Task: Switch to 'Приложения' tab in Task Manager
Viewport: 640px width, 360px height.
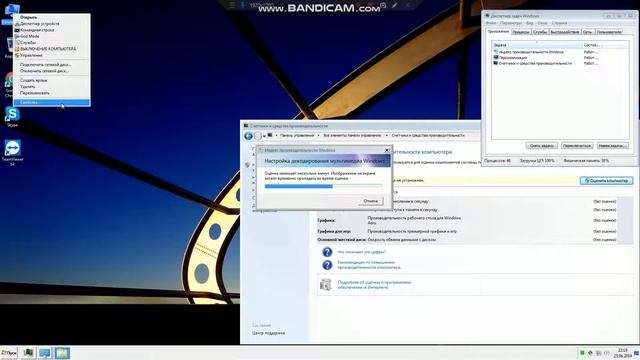Action: [x=498, y=31]
